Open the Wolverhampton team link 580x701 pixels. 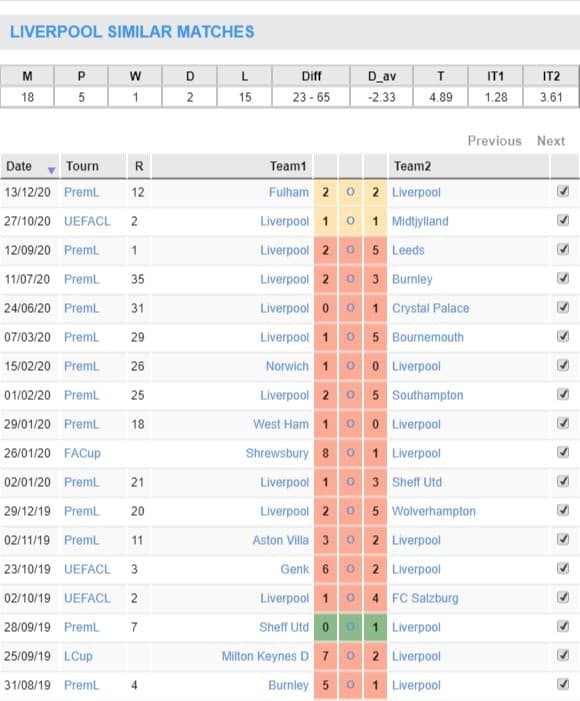pos(434,511)
